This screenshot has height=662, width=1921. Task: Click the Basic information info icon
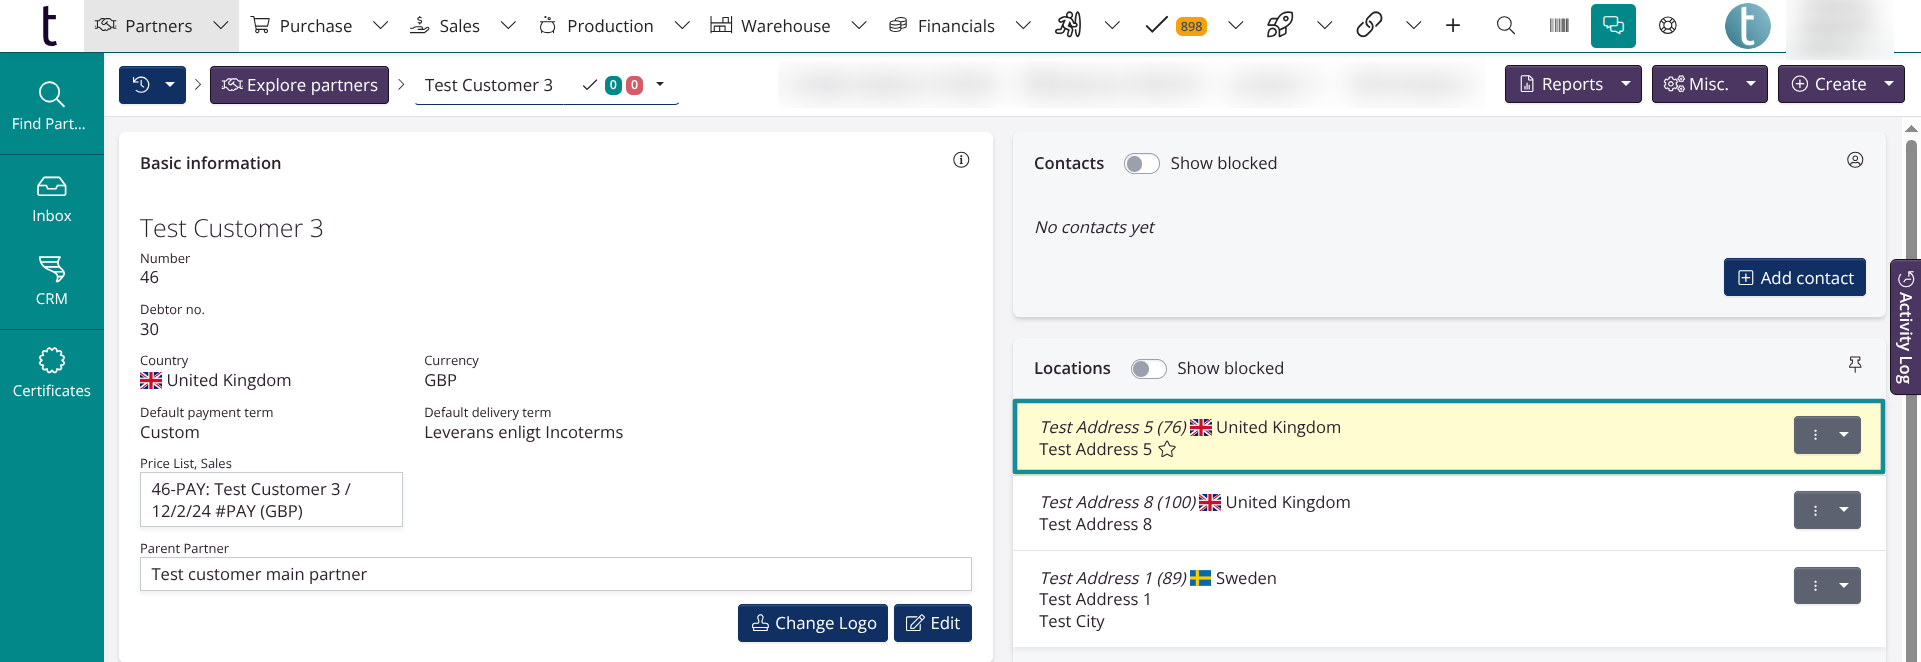[961, 160]
